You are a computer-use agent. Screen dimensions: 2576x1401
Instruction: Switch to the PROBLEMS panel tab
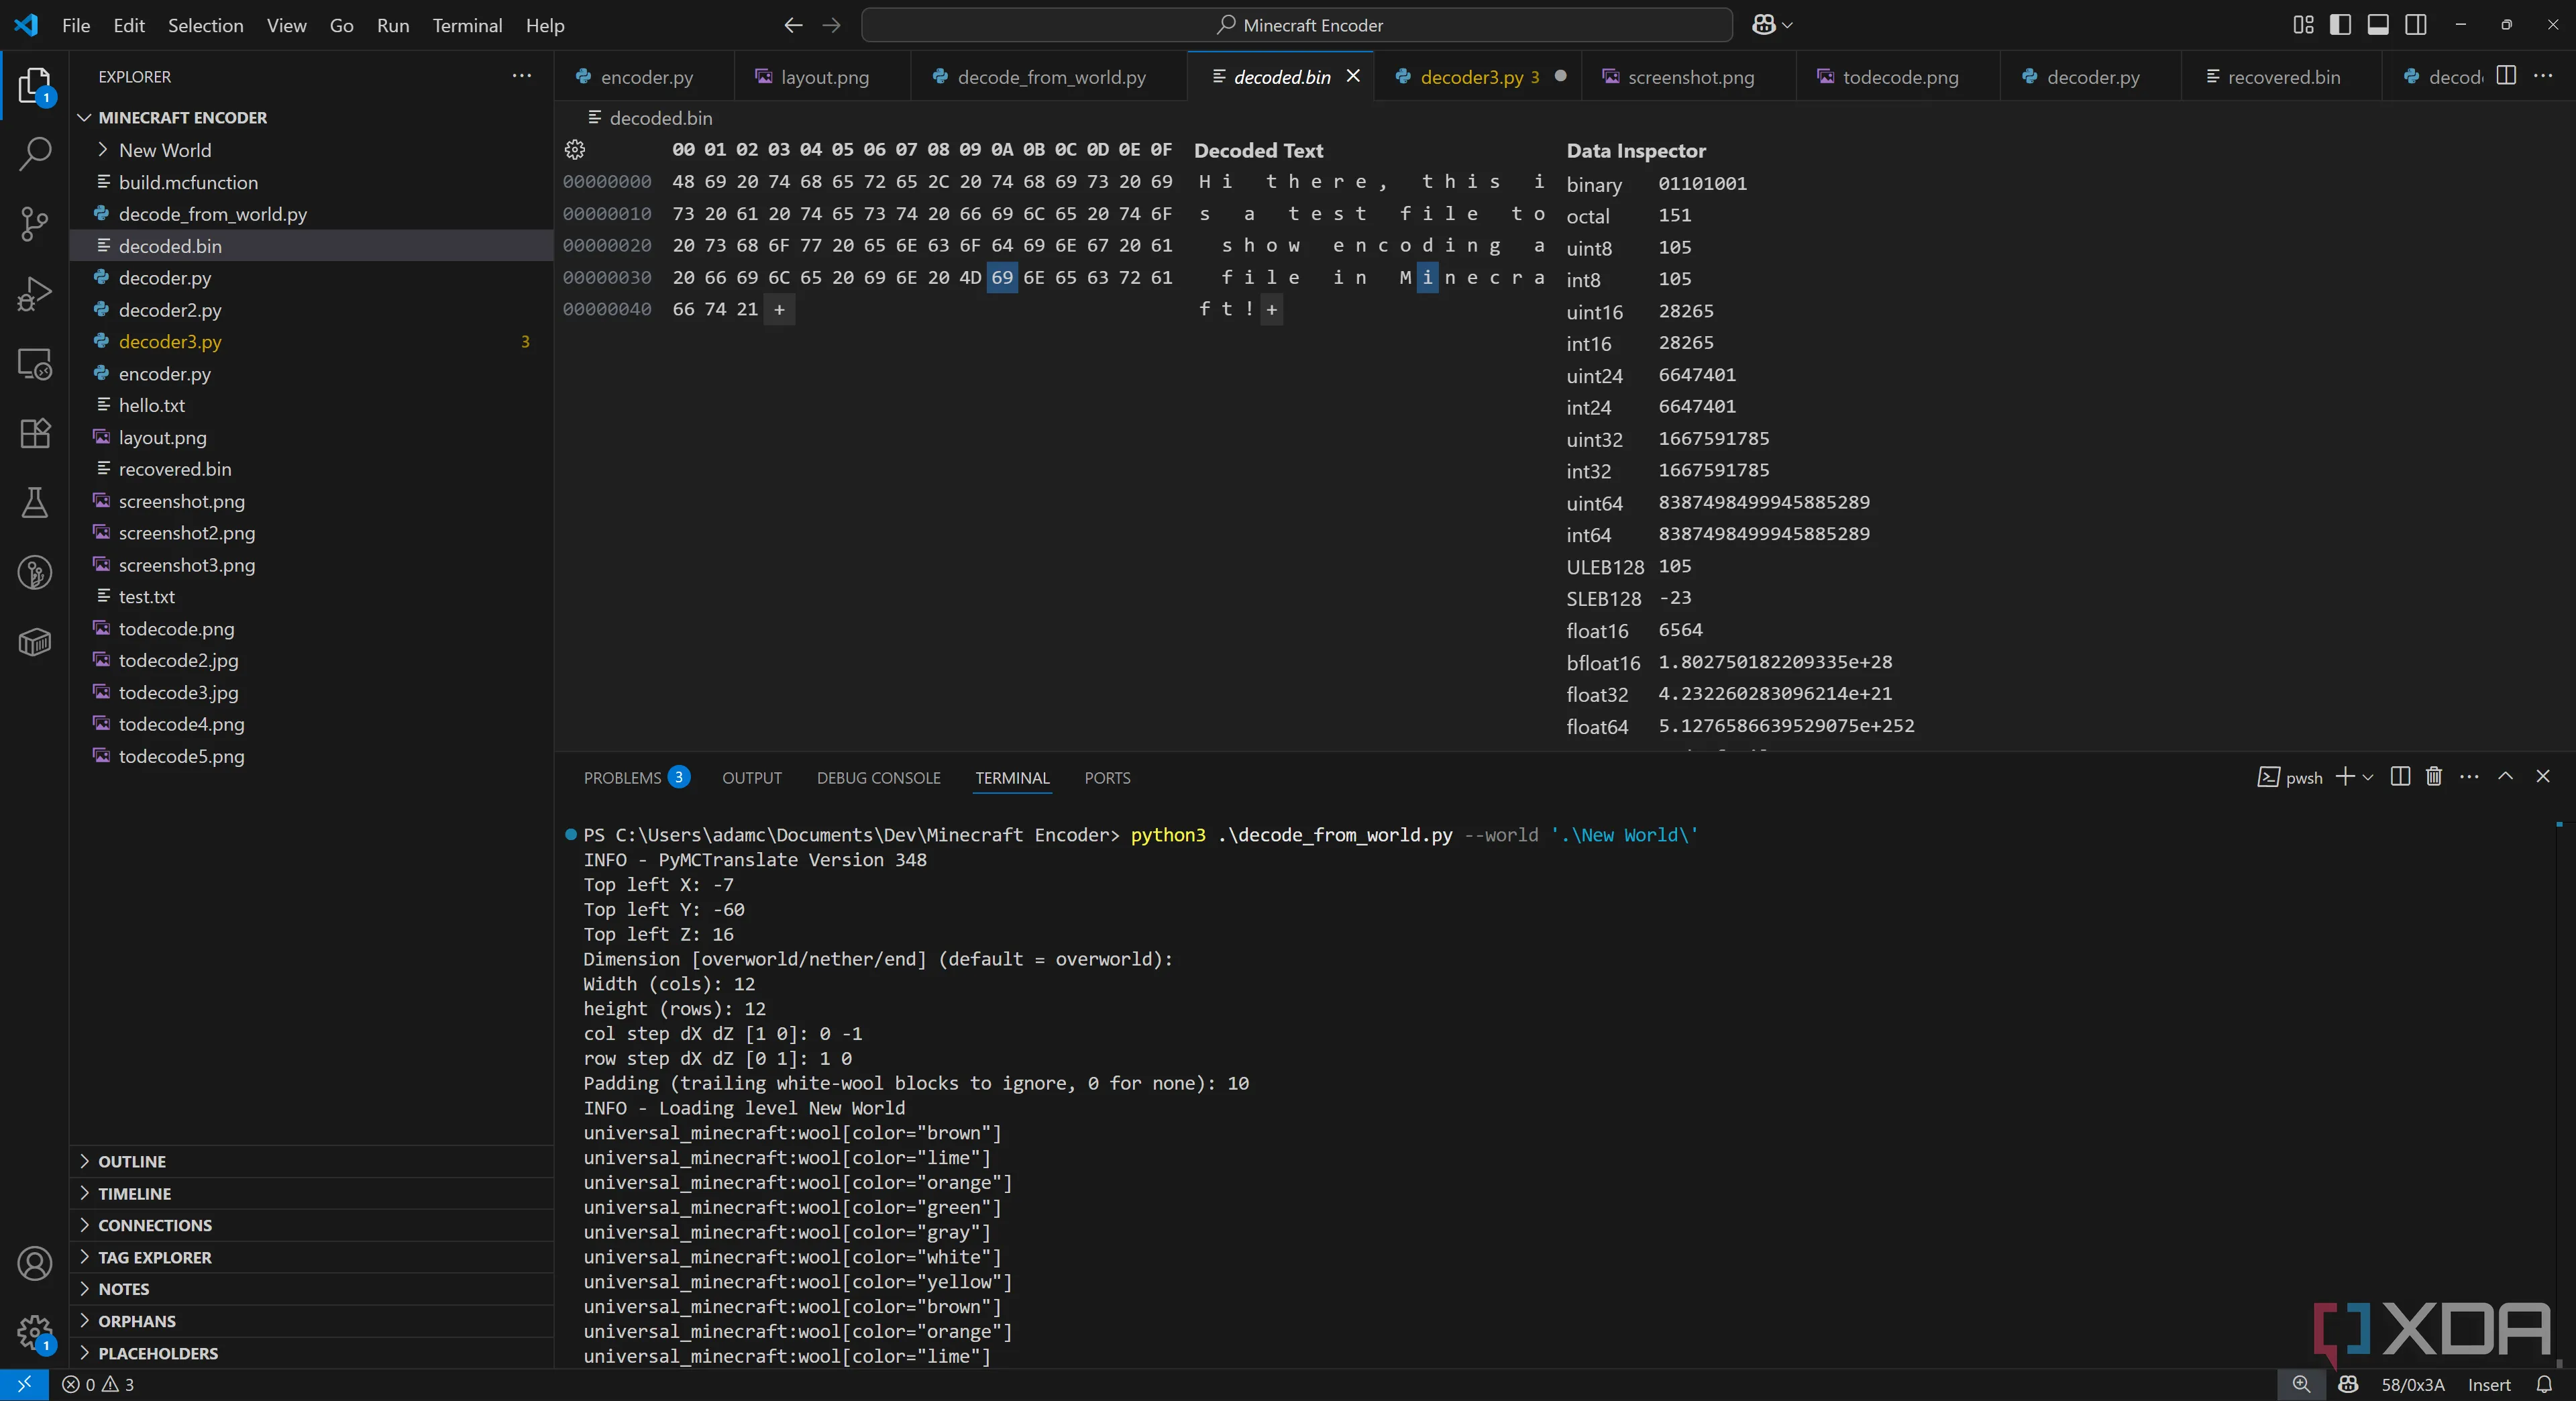click(636, 777)
